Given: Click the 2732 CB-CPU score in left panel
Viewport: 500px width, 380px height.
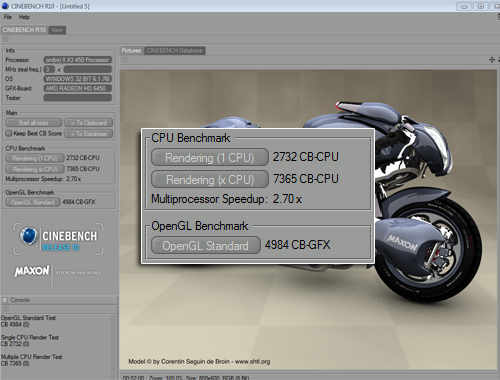Looking at the screenshot, I should [x=83, y=158].
